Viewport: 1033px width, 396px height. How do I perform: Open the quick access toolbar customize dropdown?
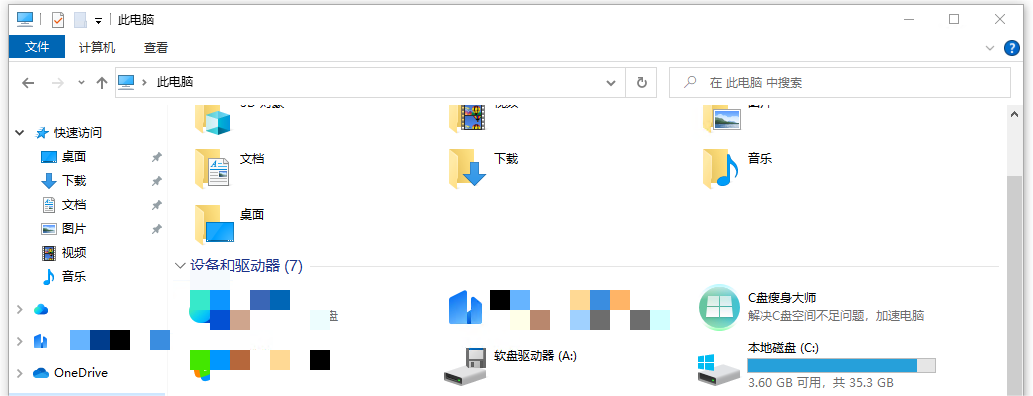pyautogui.click(x=98, y=20)
